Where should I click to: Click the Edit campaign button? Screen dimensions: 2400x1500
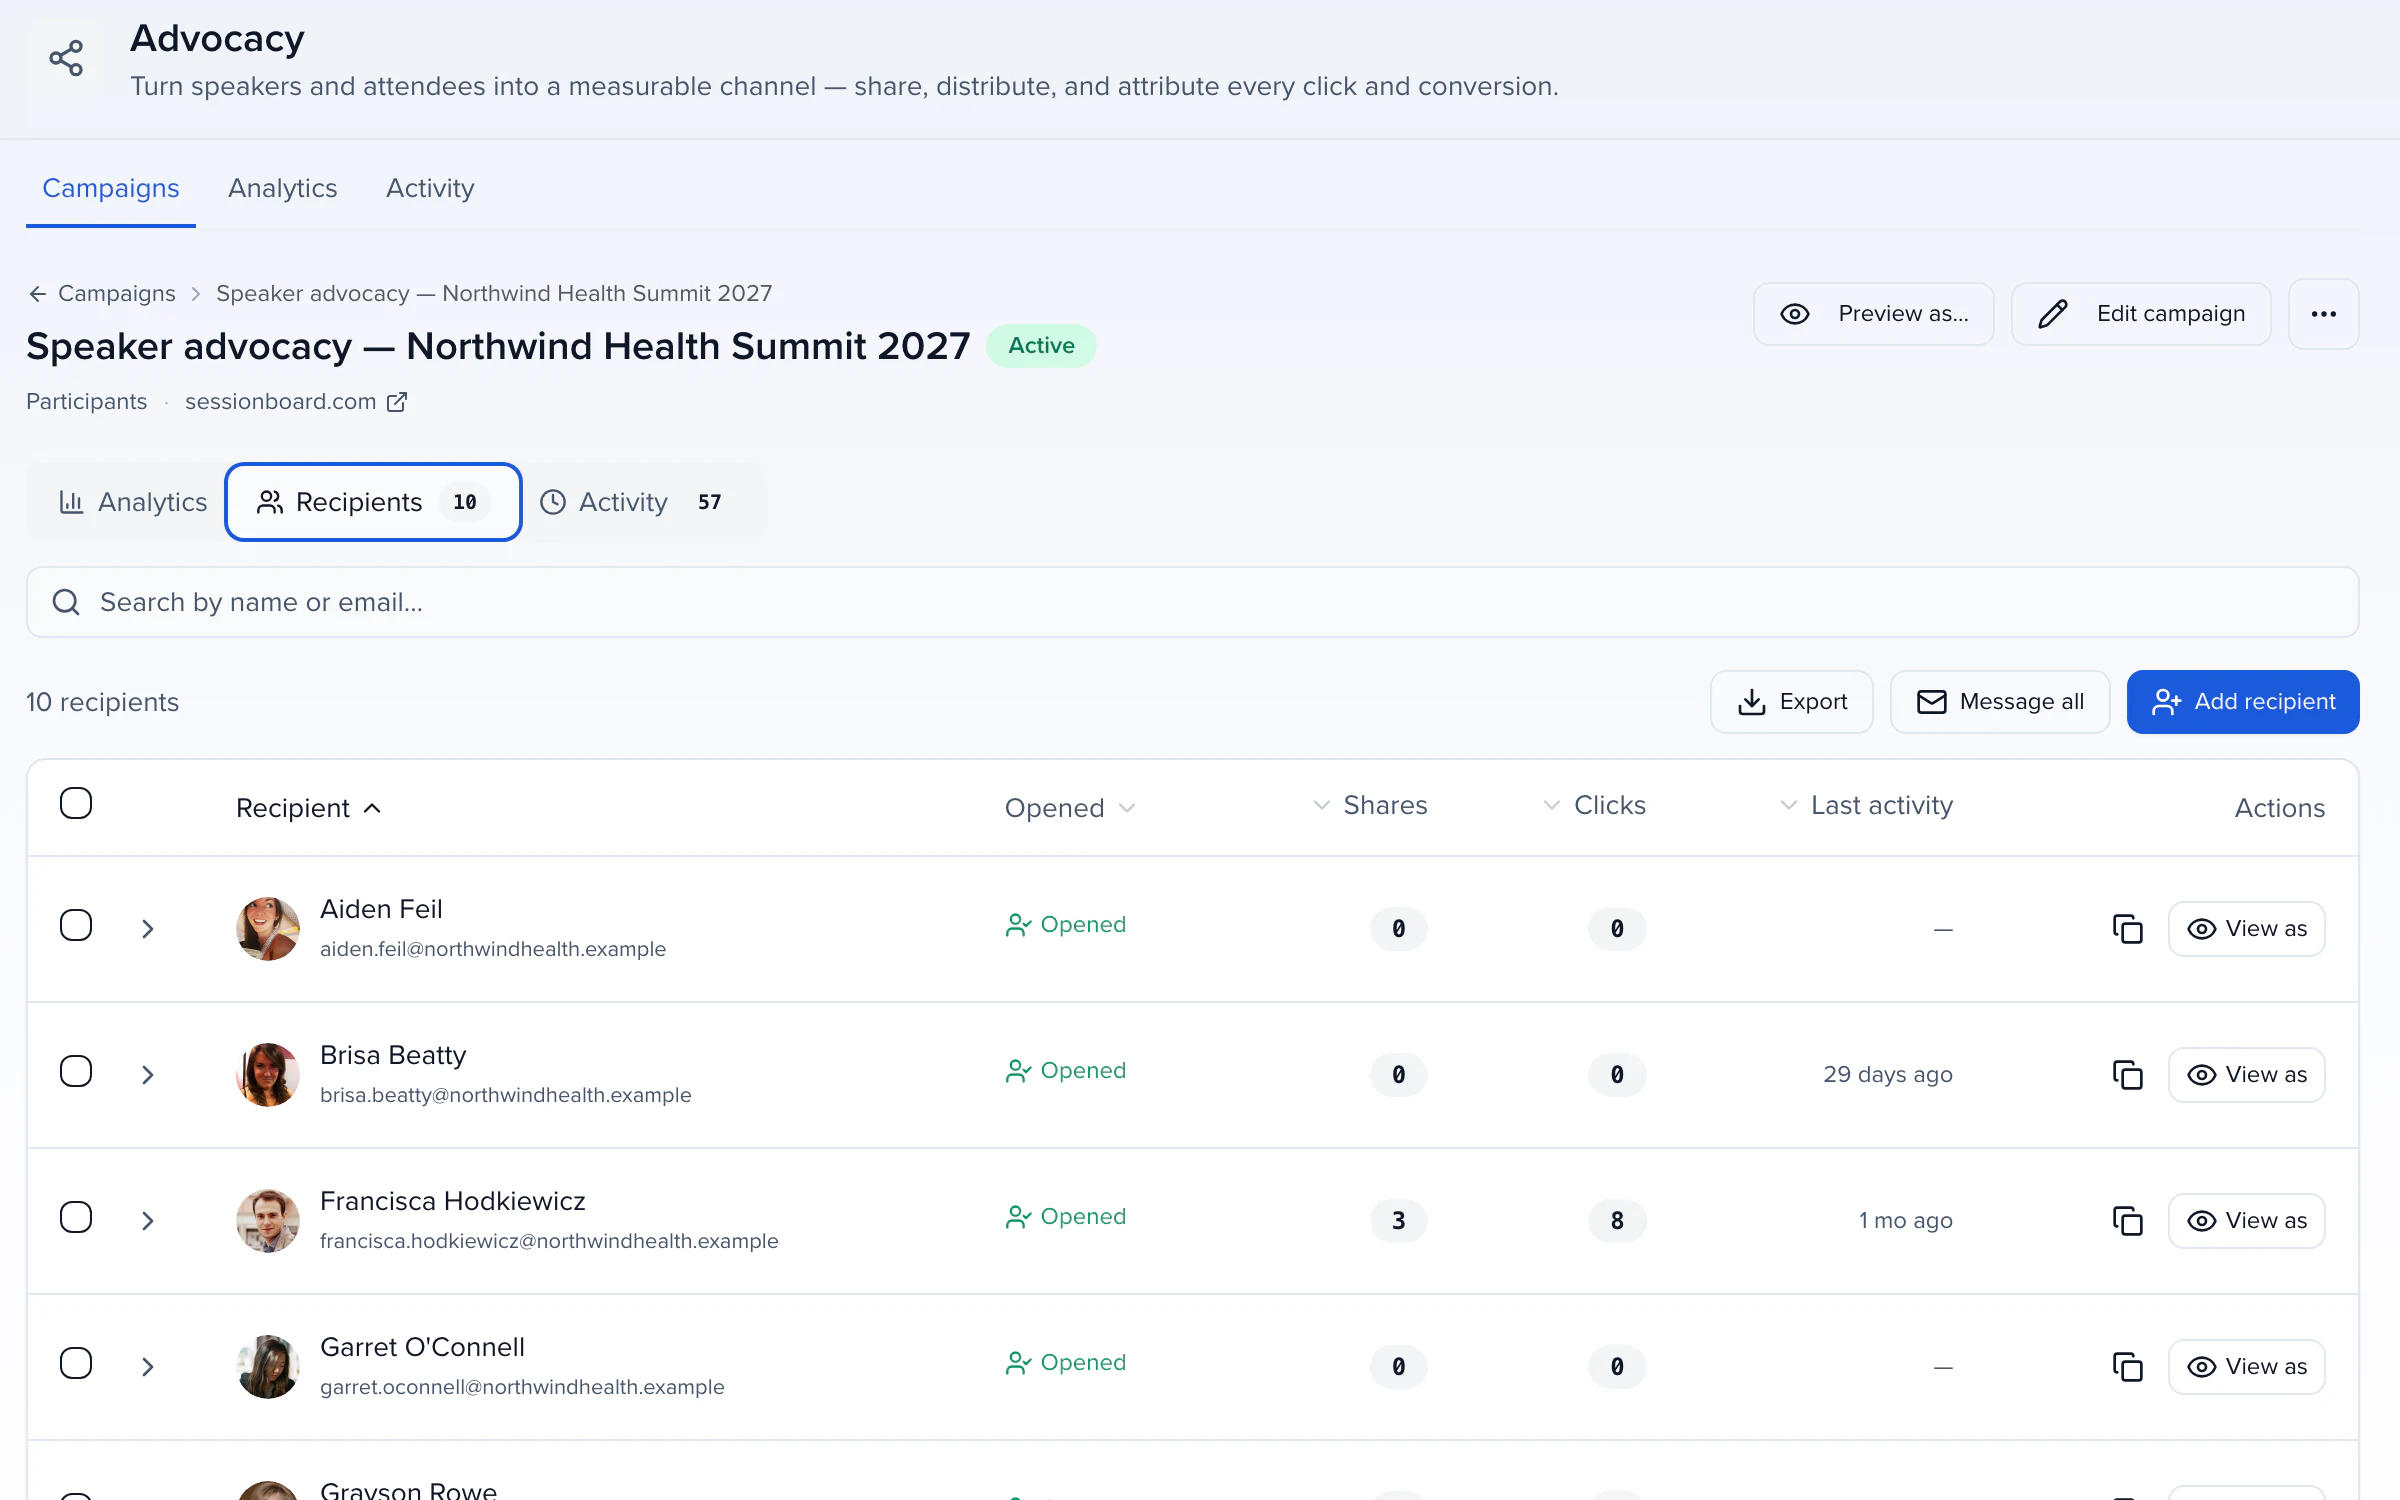point(2141,314)
